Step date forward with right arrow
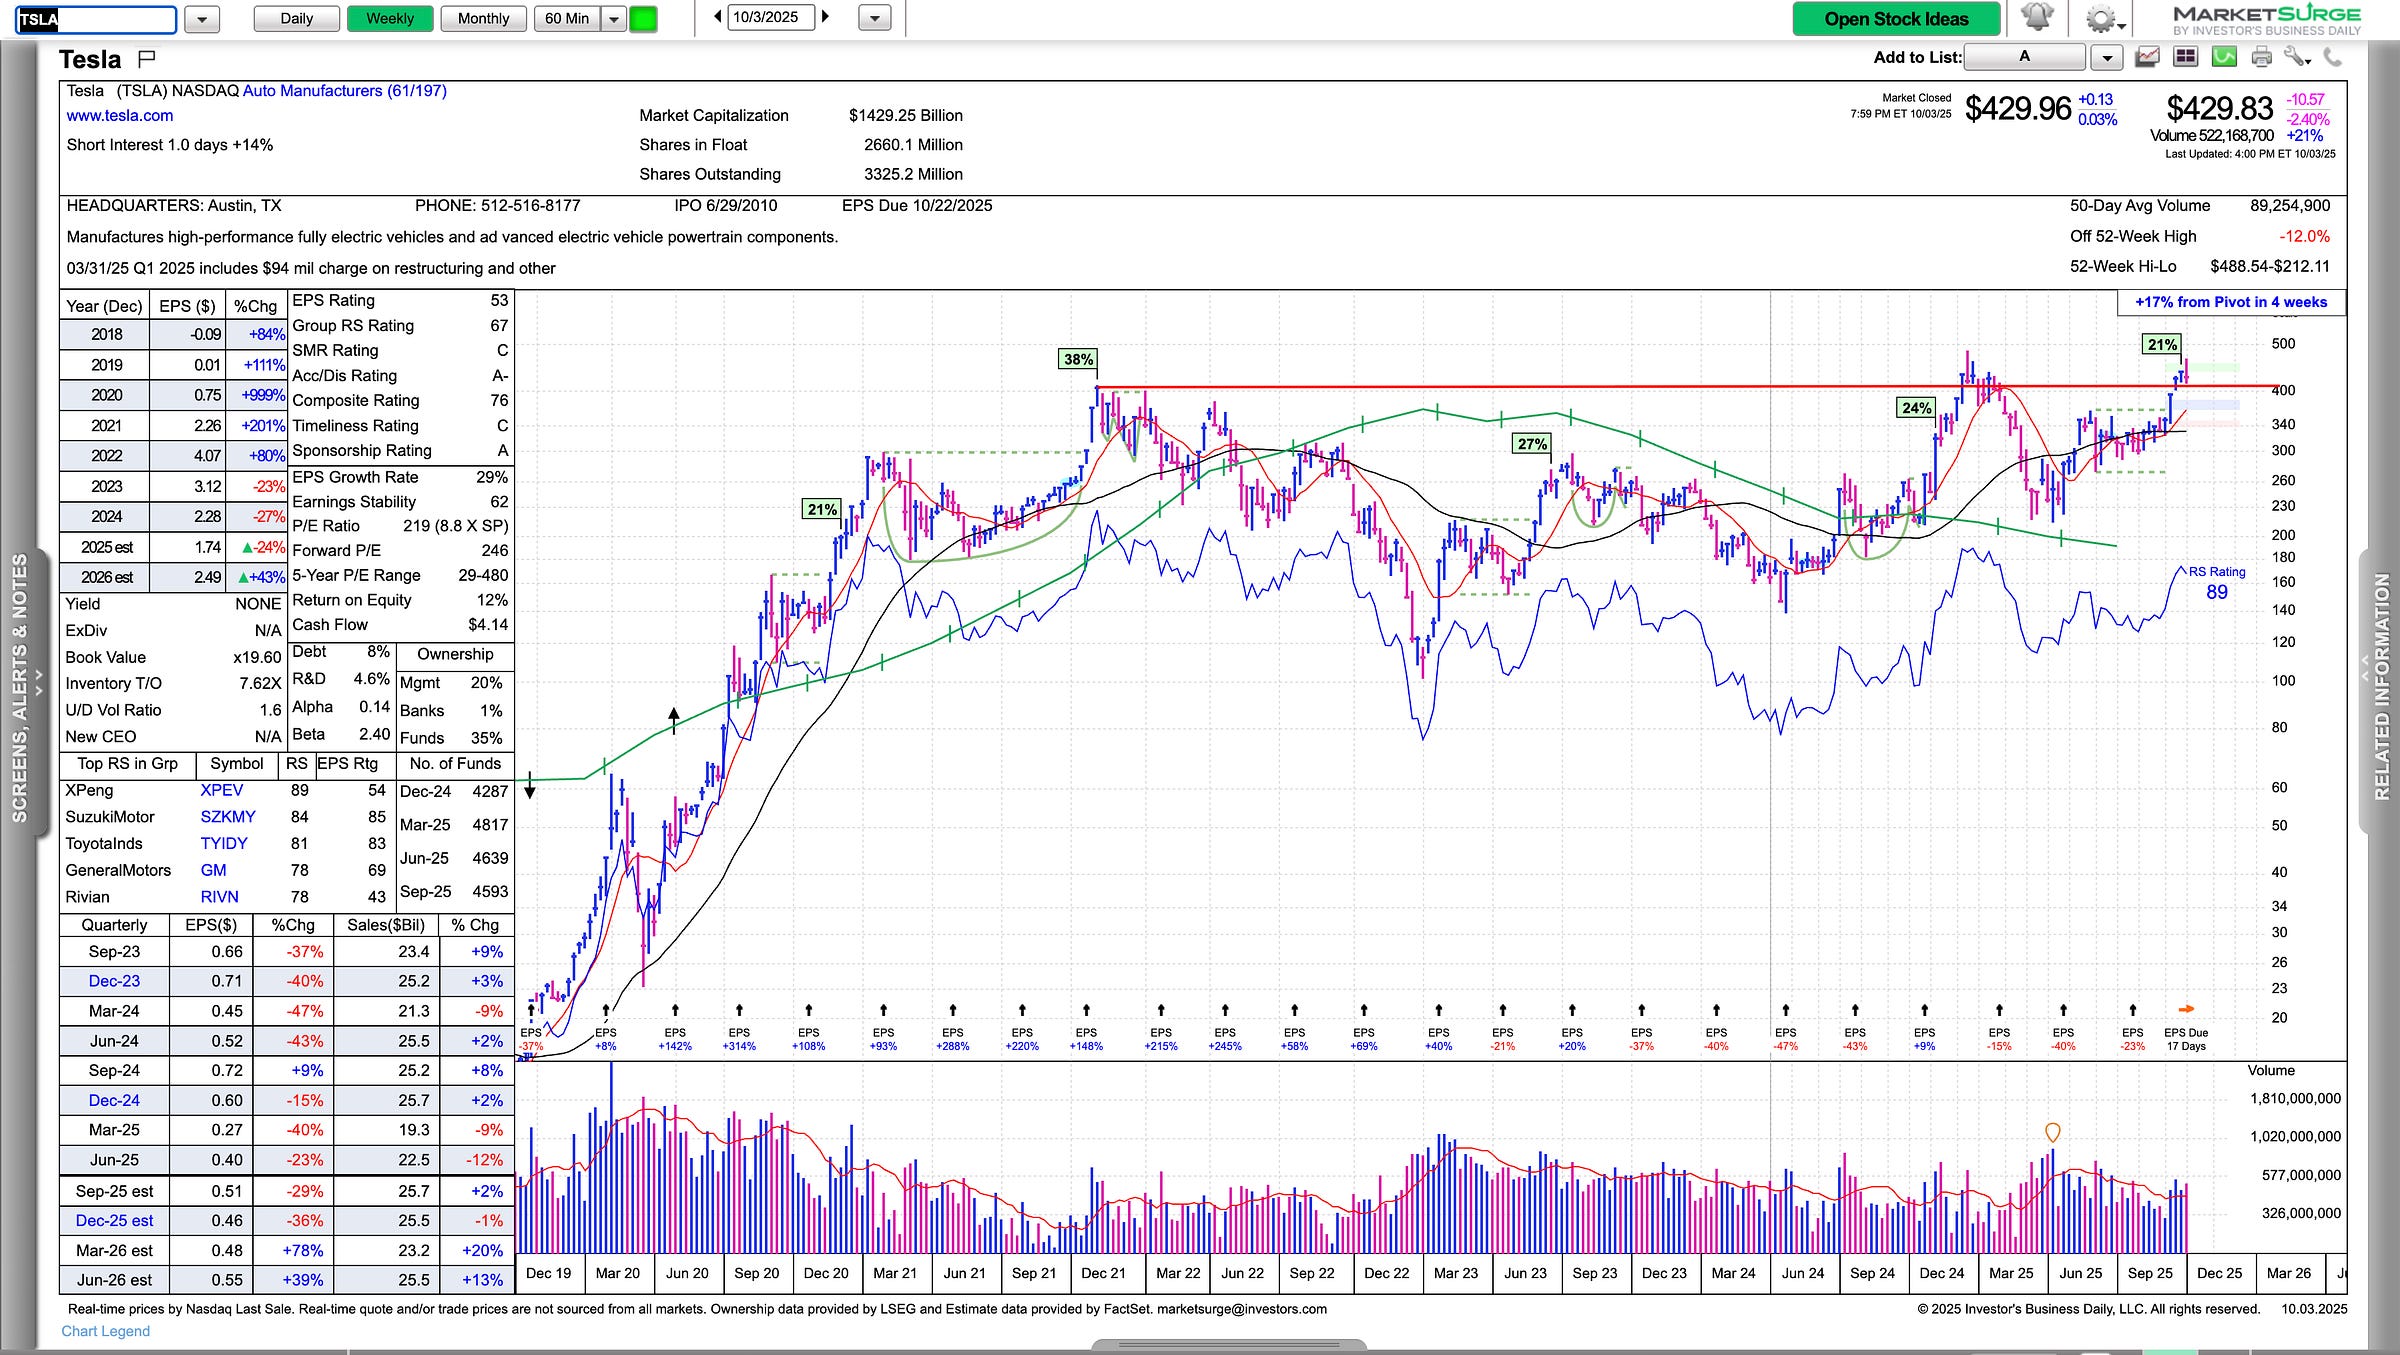Image resolution: width=2400 pixels, height=1355 pixels. [x=825, y=16]
